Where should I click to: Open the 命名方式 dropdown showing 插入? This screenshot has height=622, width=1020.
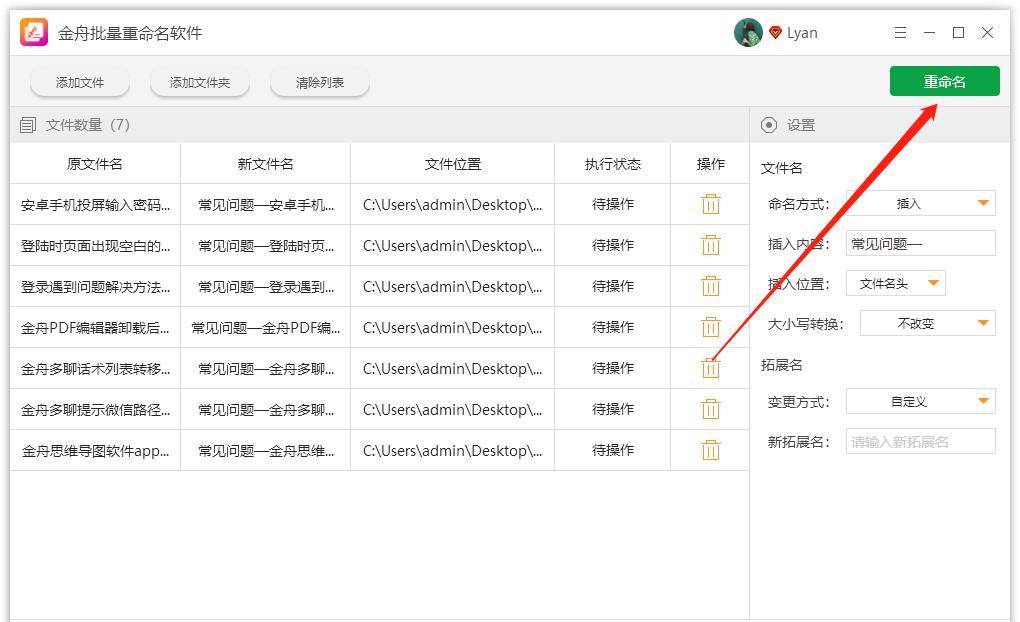(920, 203)
